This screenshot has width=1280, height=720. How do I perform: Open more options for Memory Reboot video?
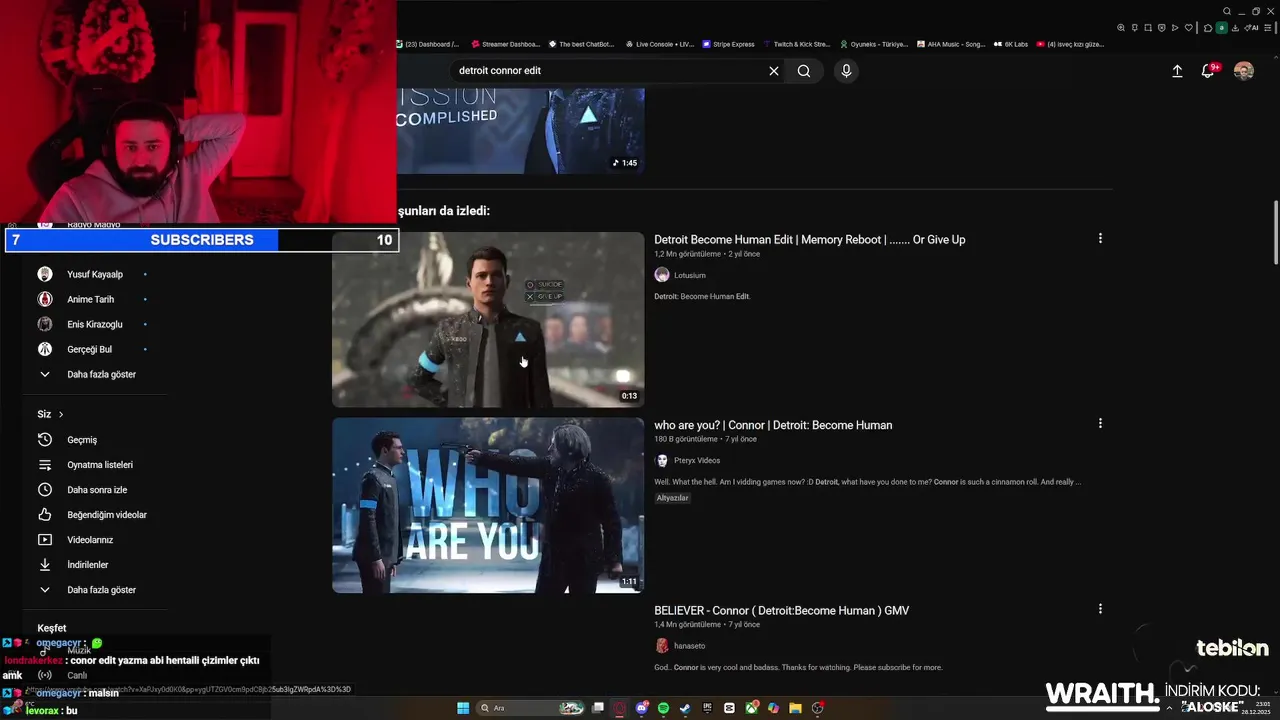1100,239
